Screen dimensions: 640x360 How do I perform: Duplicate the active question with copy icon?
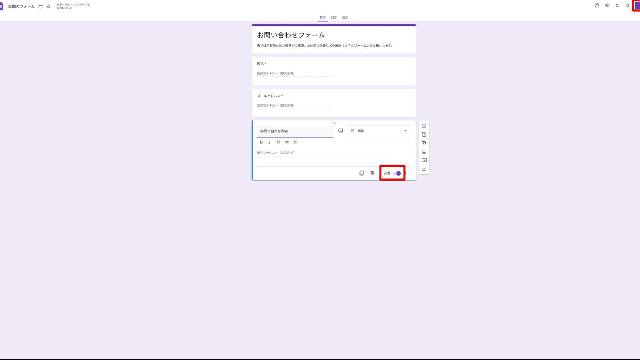point(361,173)
